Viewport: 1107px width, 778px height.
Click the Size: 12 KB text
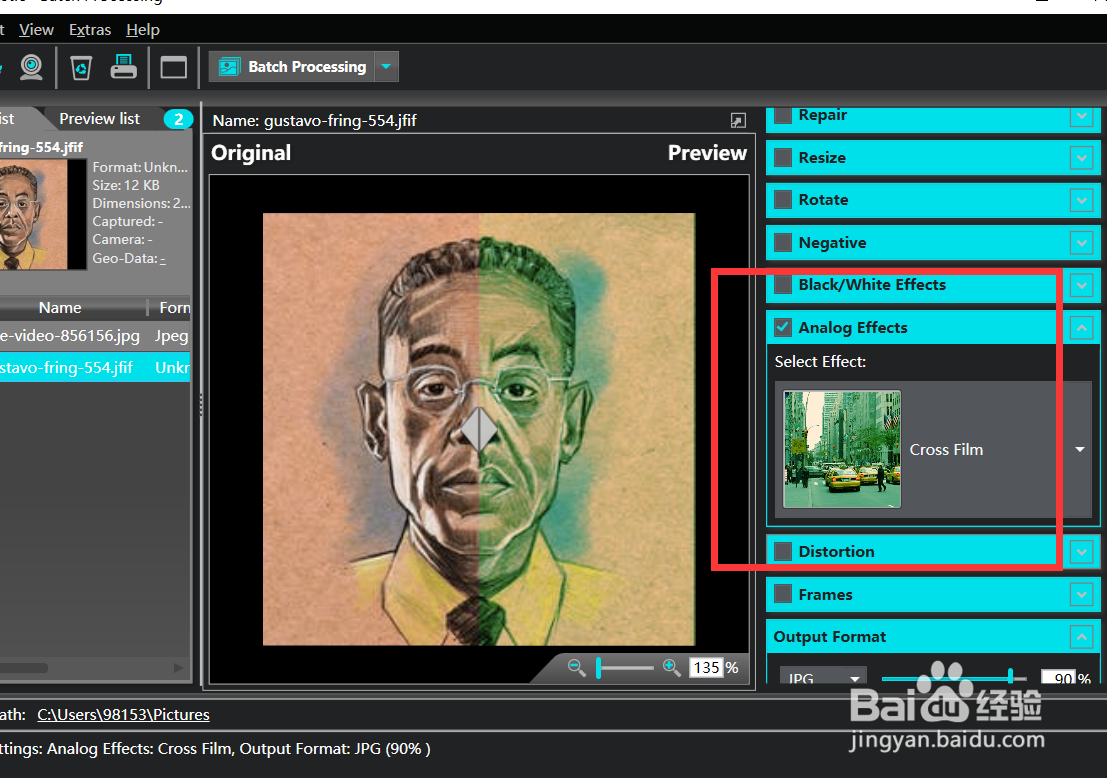tap(126, 185)
